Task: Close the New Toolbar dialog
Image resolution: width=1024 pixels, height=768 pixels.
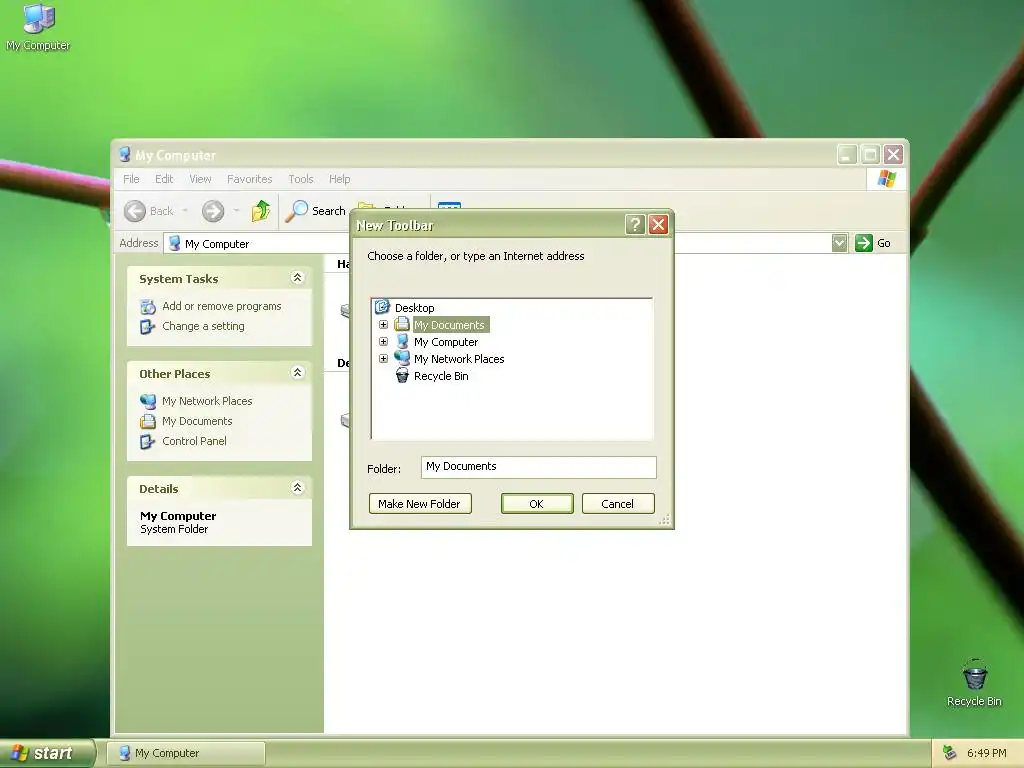Action: (658, 225)
